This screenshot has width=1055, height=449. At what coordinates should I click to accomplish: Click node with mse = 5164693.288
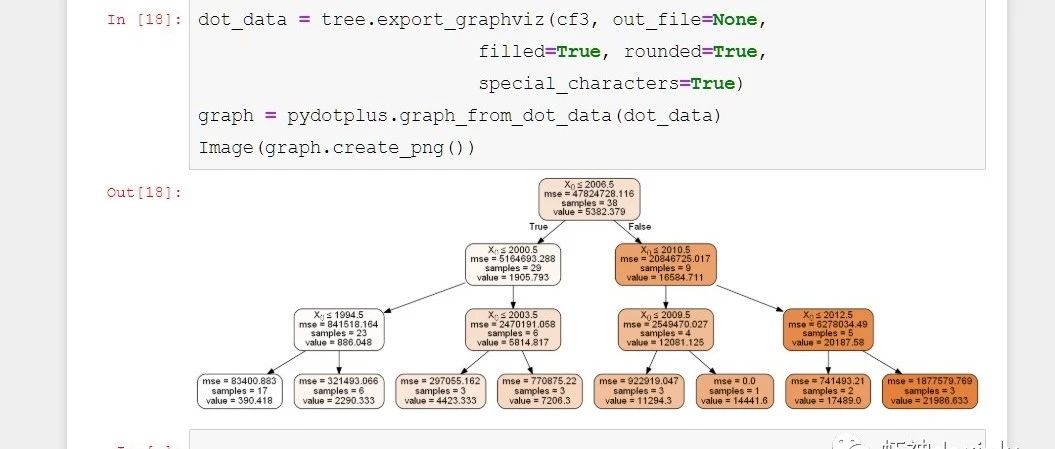tap(513, 264)
